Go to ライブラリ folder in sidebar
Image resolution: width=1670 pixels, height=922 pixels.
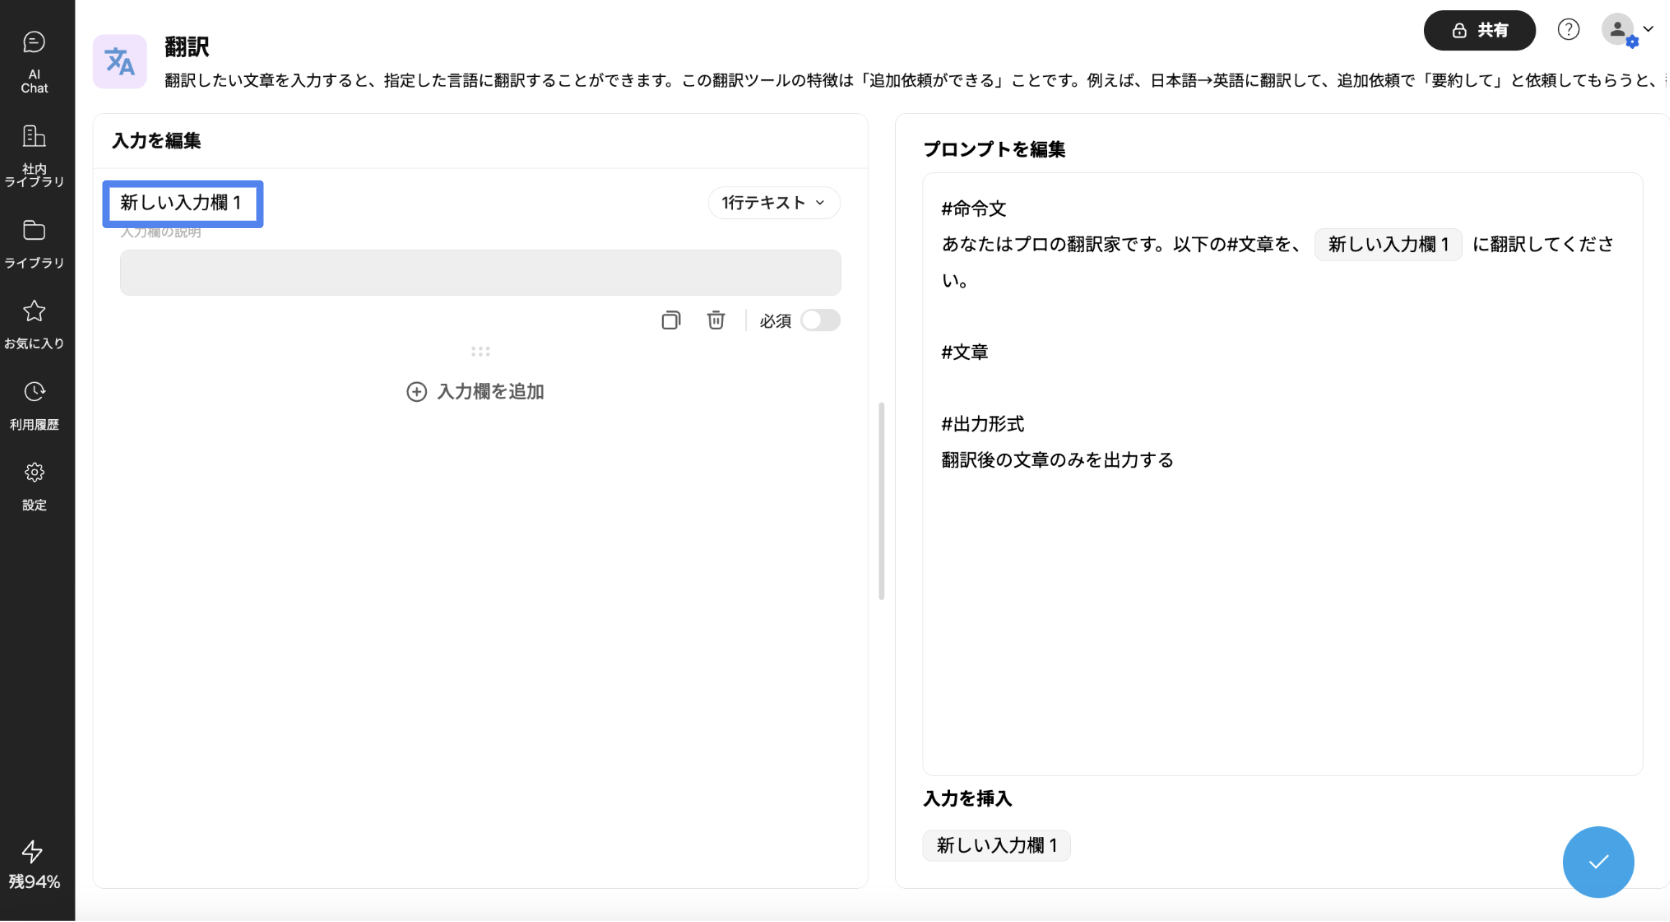click(34, 243)
